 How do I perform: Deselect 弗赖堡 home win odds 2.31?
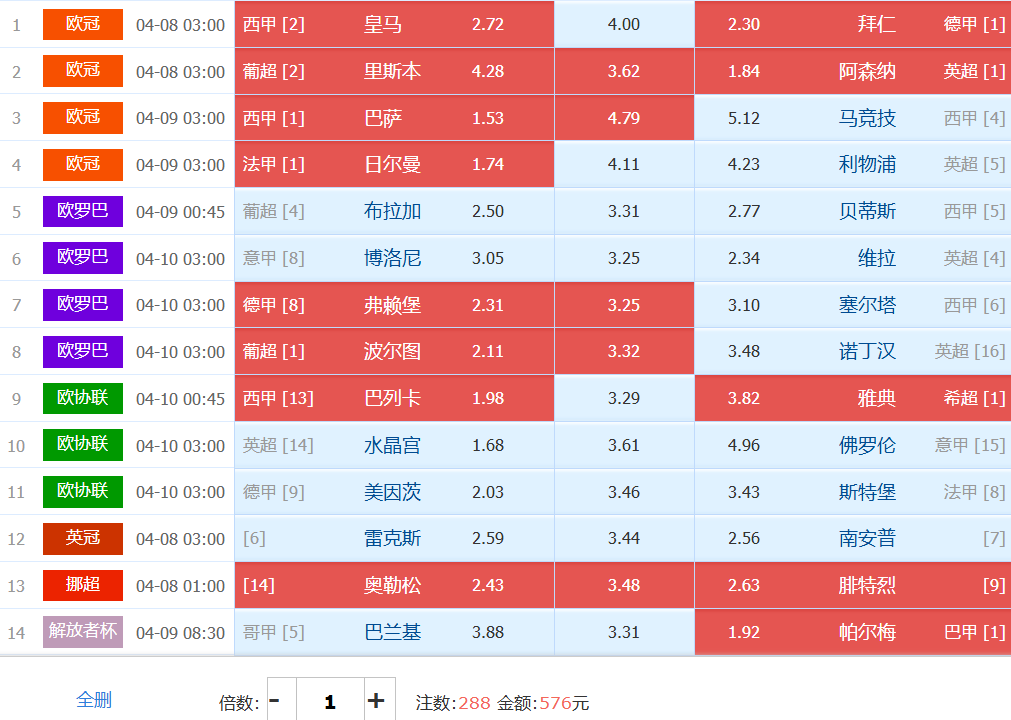394,305
